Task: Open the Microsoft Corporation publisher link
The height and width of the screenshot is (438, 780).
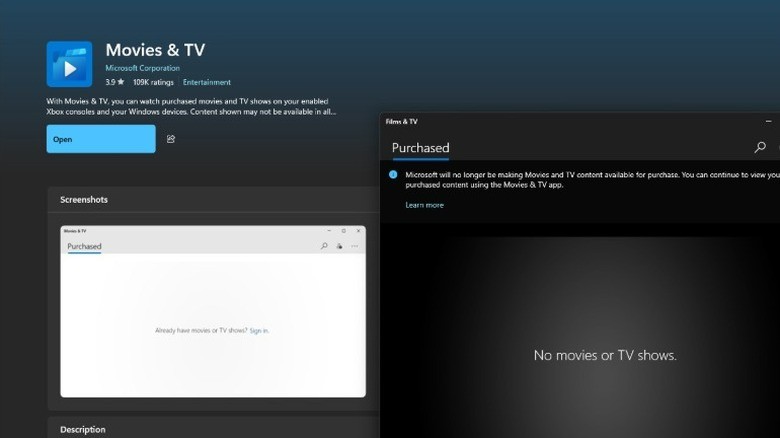Action: [x=143, y=68]
